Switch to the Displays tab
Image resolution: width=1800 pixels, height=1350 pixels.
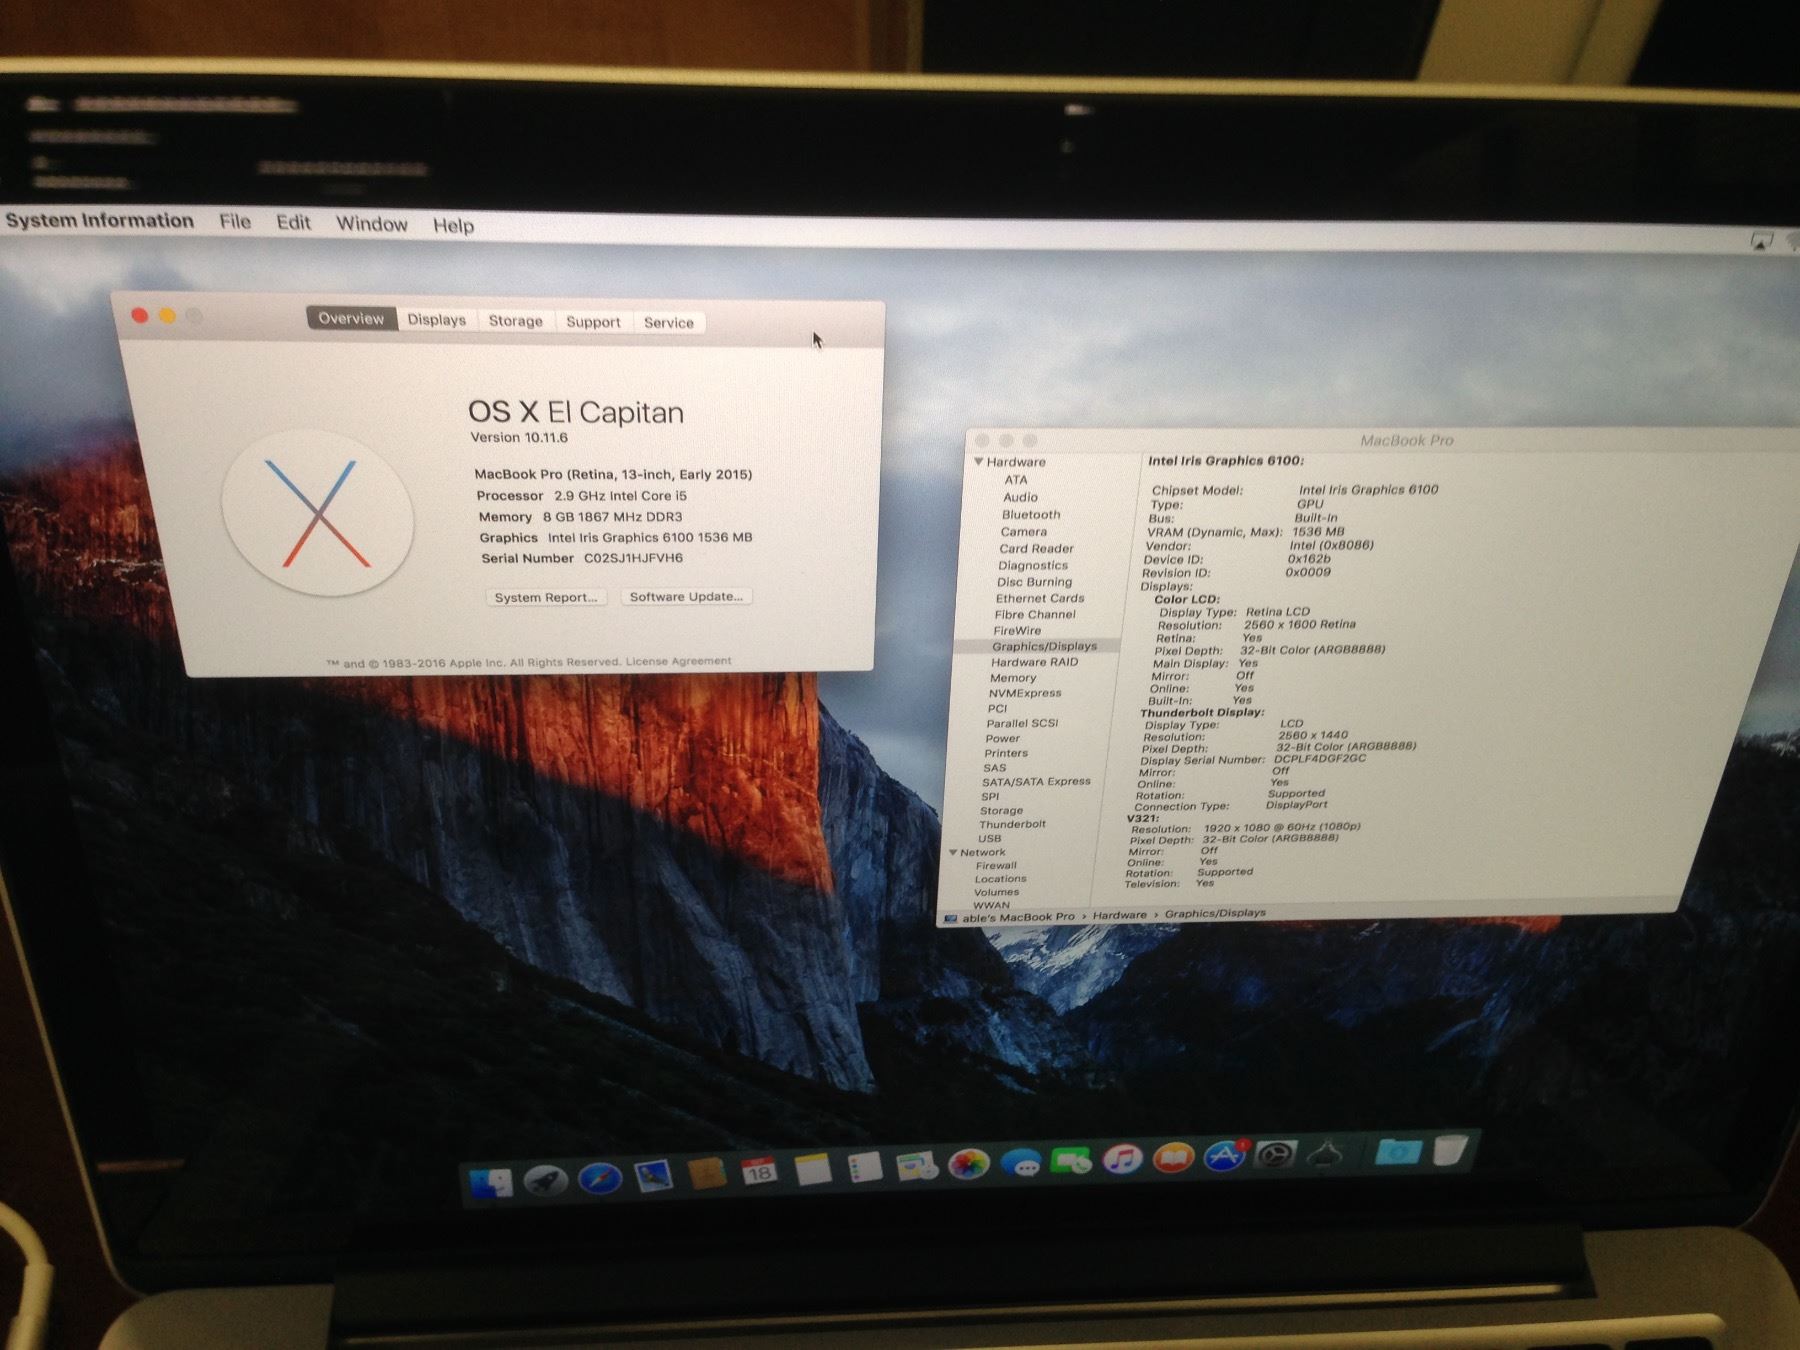click(x=436, y=320)
